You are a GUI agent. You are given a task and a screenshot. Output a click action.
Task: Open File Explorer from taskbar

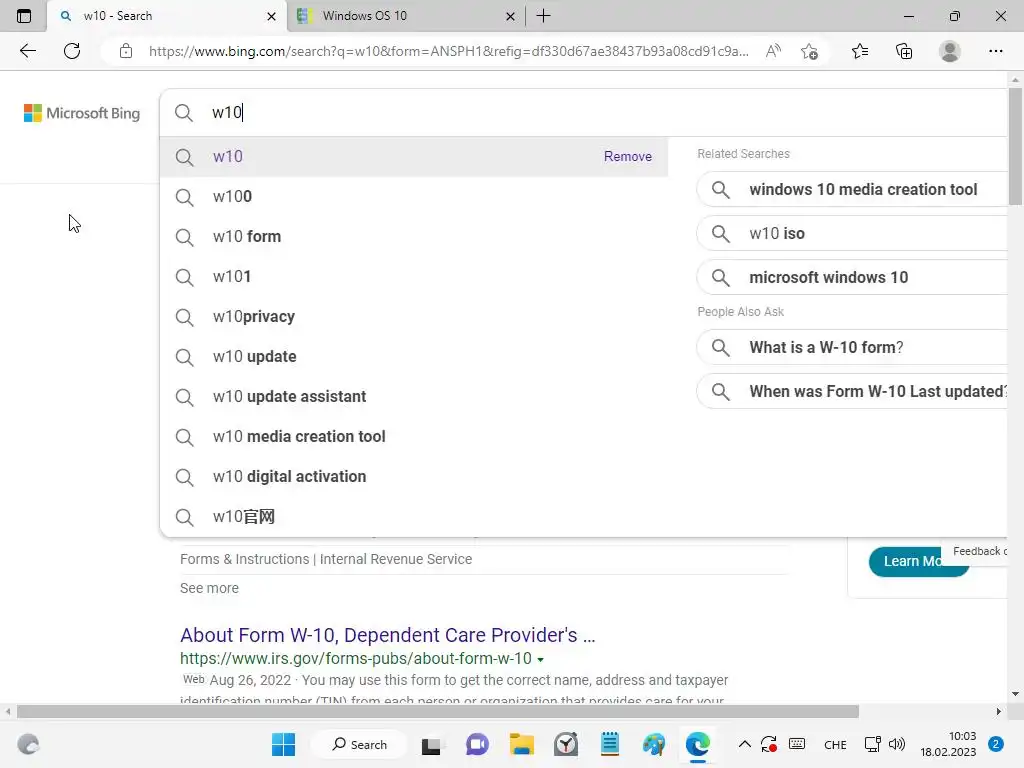tap(522, 744)
